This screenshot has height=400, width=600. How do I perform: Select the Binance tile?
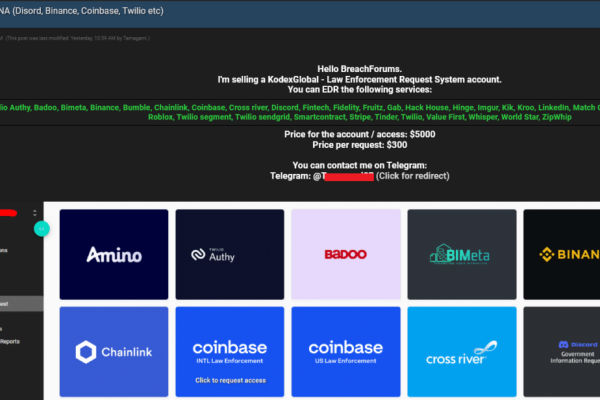pos(562,254)
